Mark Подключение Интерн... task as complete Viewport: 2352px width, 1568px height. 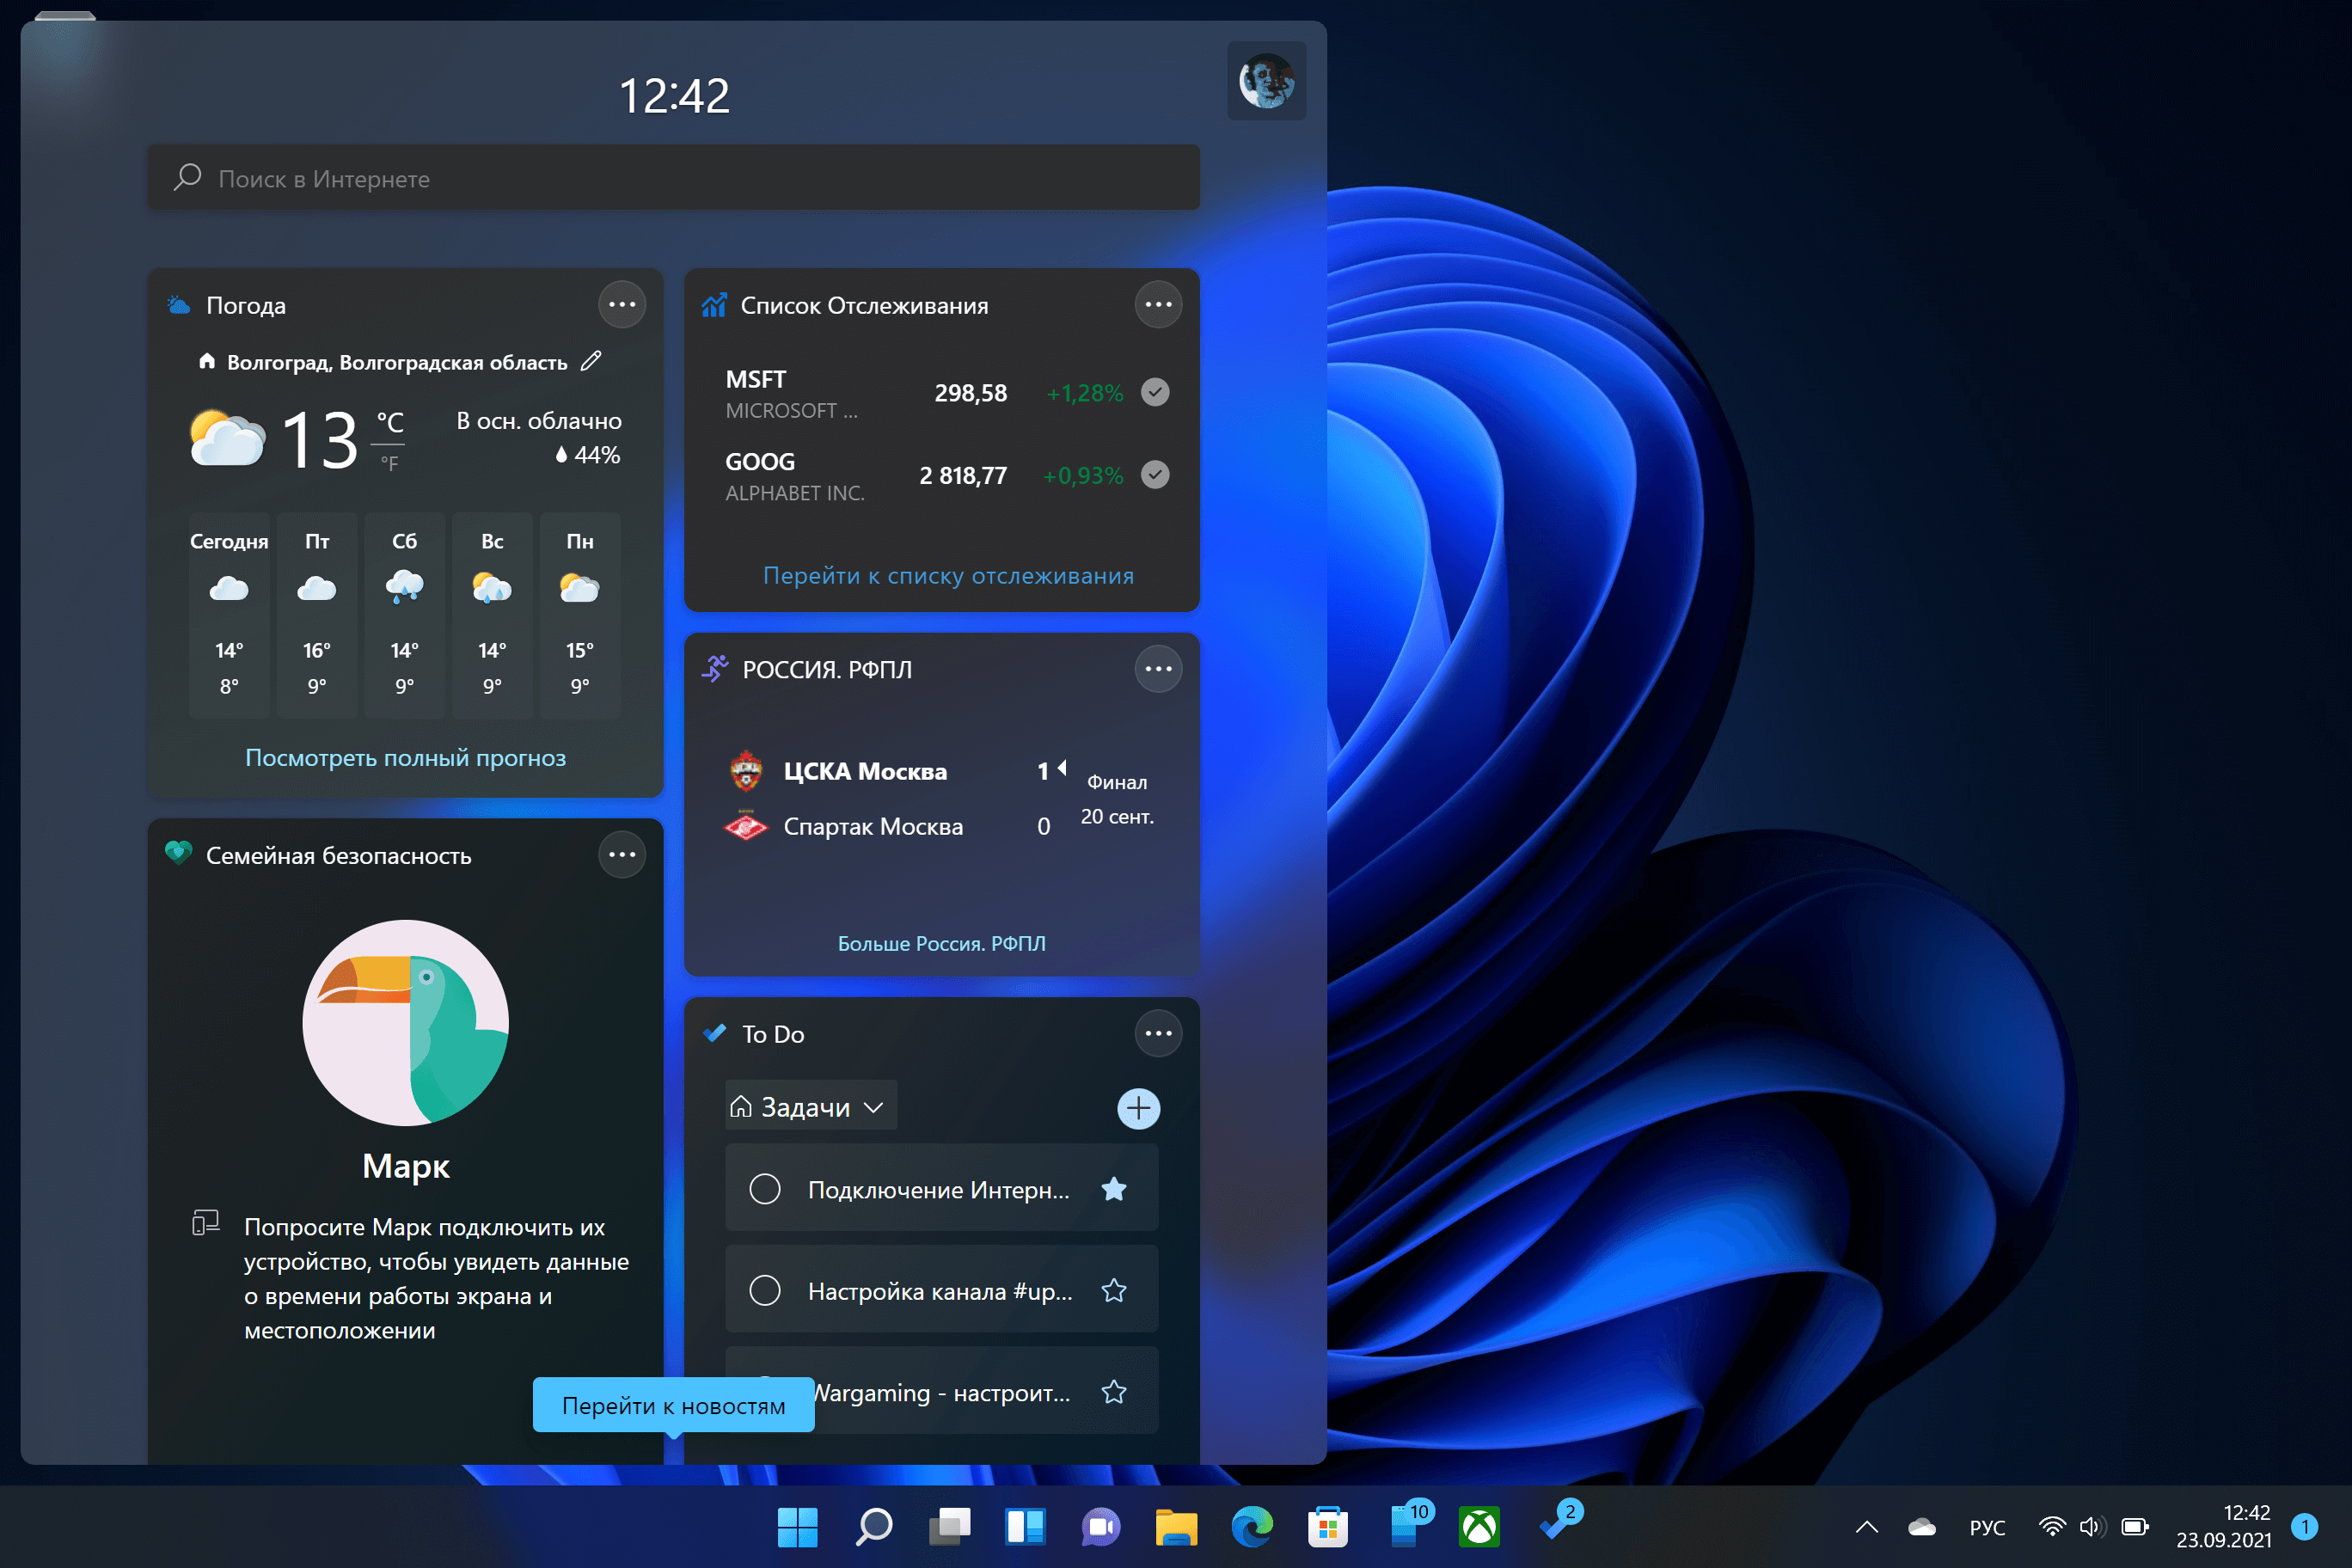pos(765,1189)
